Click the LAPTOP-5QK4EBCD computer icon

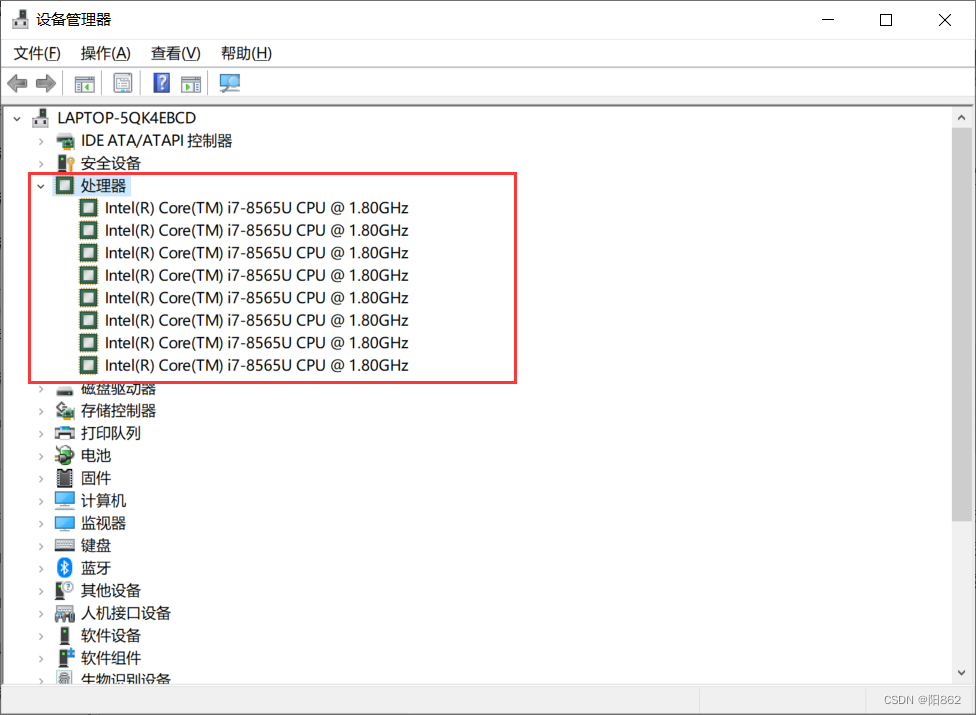click(41, 118)
